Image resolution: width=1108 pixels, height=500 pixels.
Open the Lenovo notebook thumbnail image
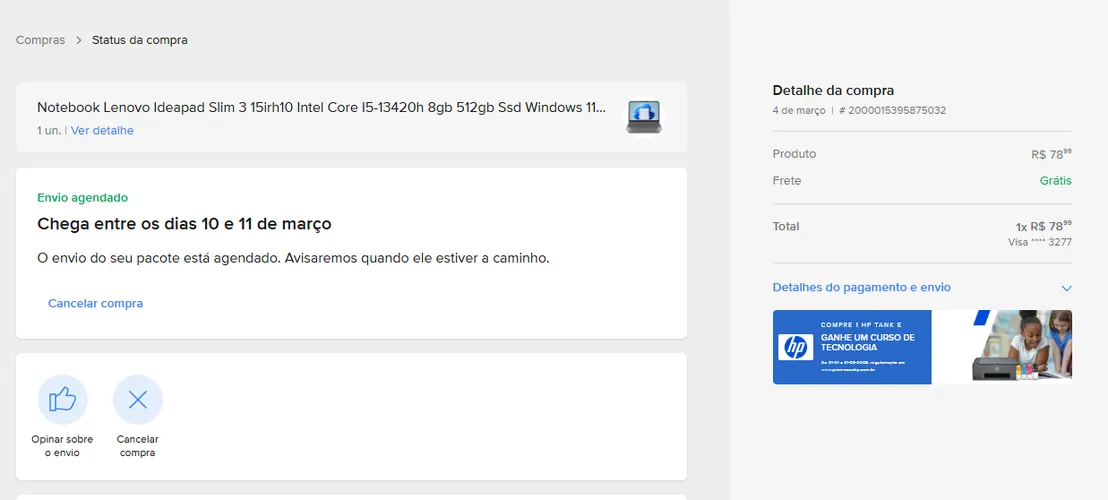pos(643,117)
